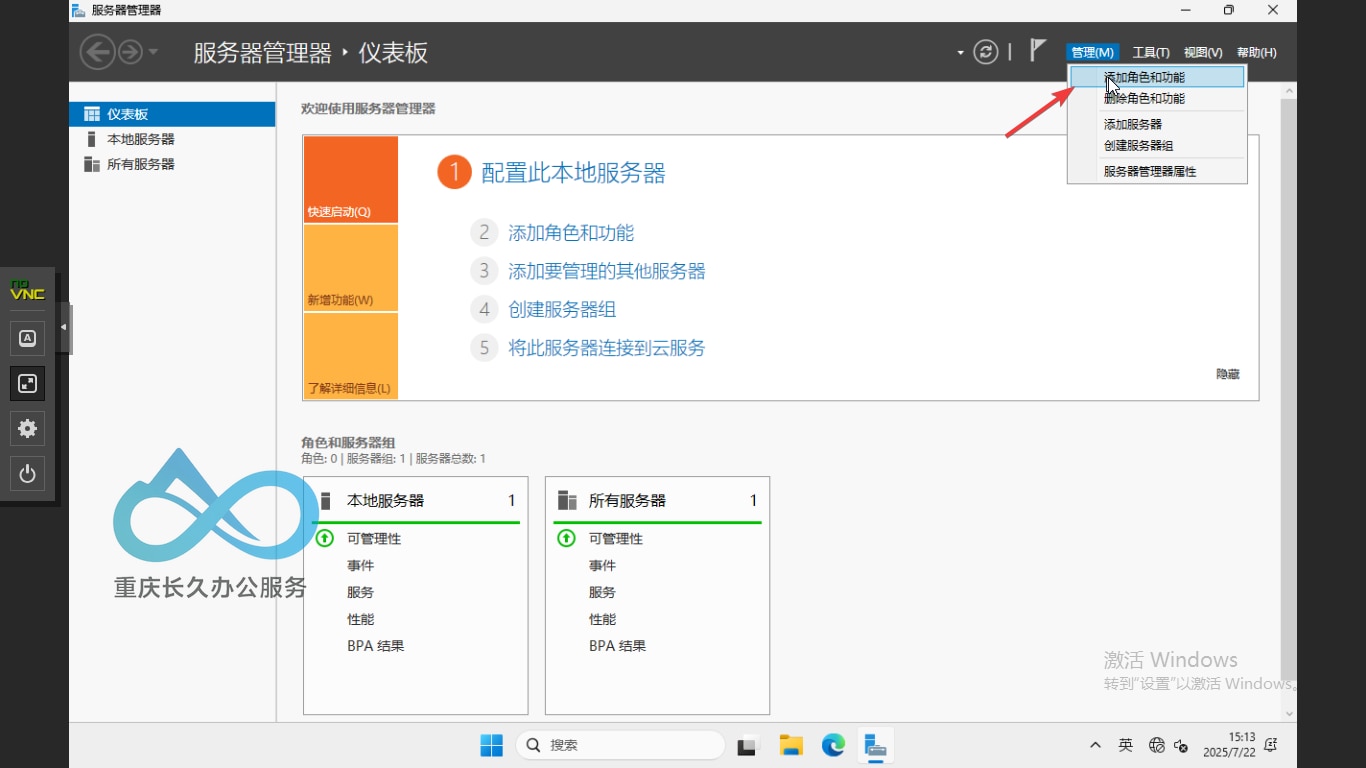1366x768 pixels.
Task: Choose 删除角色和功能 from the dropdown menu
Action: tap(1157, 98)
